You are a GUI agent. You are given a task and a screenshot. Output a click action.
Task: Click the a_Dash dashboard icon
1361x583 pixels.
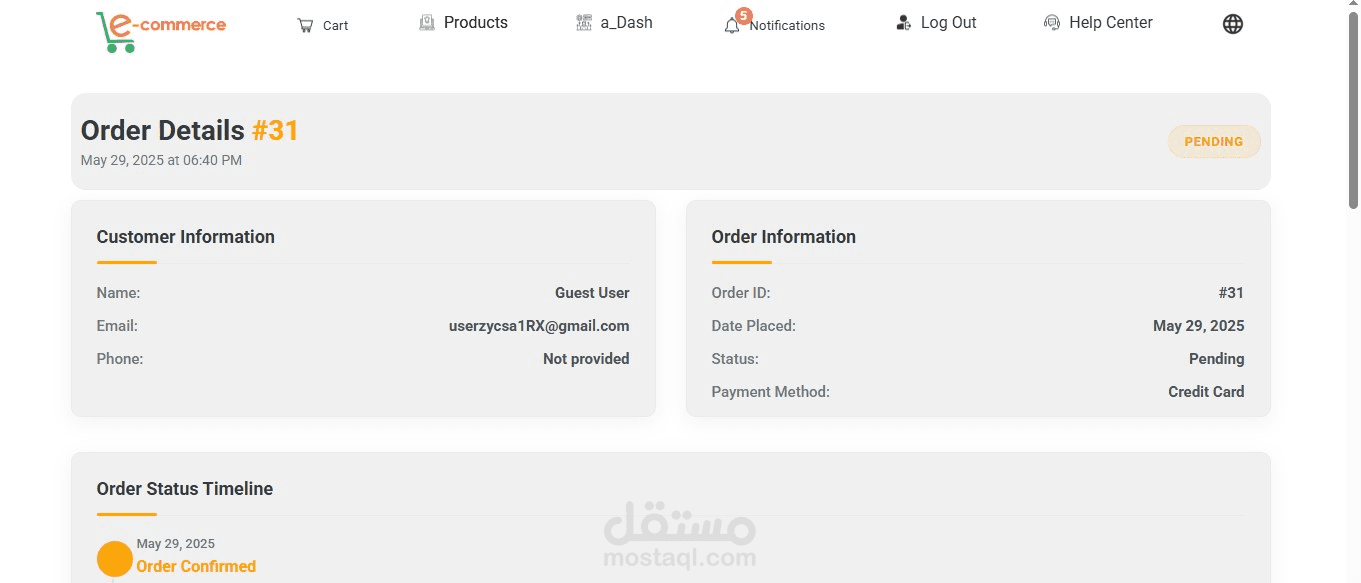click(x=584, y=22)
